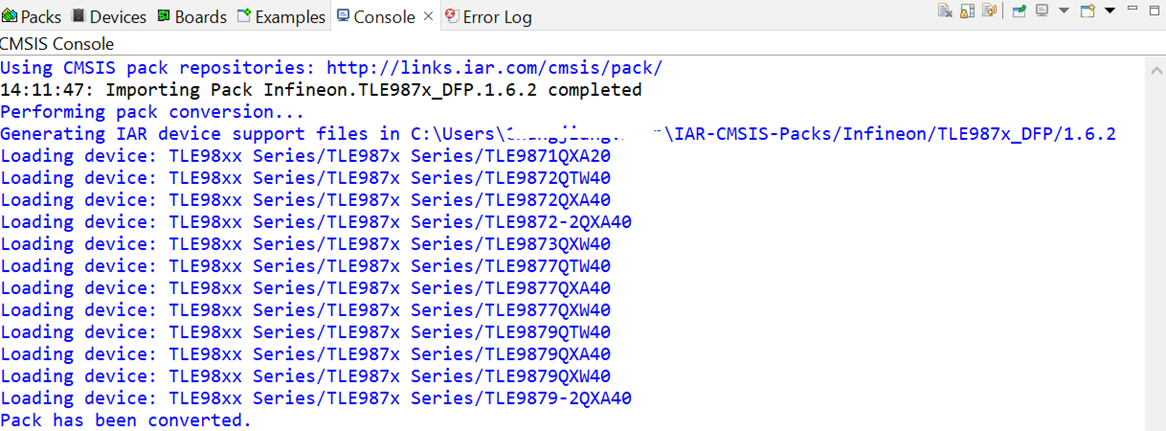This screenshot has height=431, width=1166.
Task: Select the Boards tab
Action: coord(192,17)
